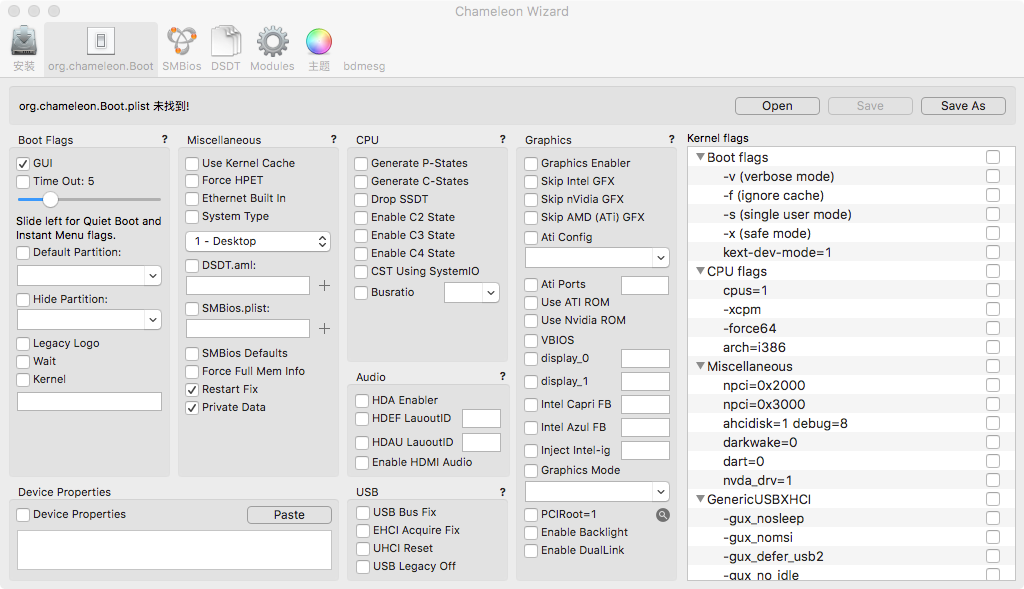Open the System Type '1 - Desktop' selector

click(258, 241)
